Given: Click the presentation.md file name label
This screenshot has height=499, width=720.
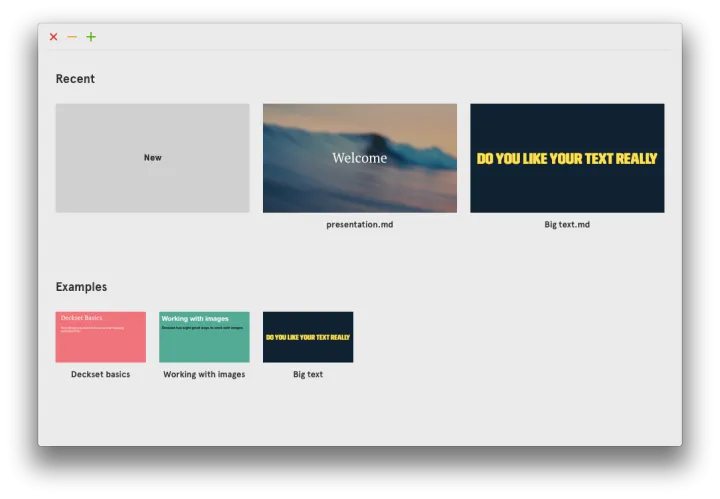Looking at the screenshot, I should tap(359, 225).
